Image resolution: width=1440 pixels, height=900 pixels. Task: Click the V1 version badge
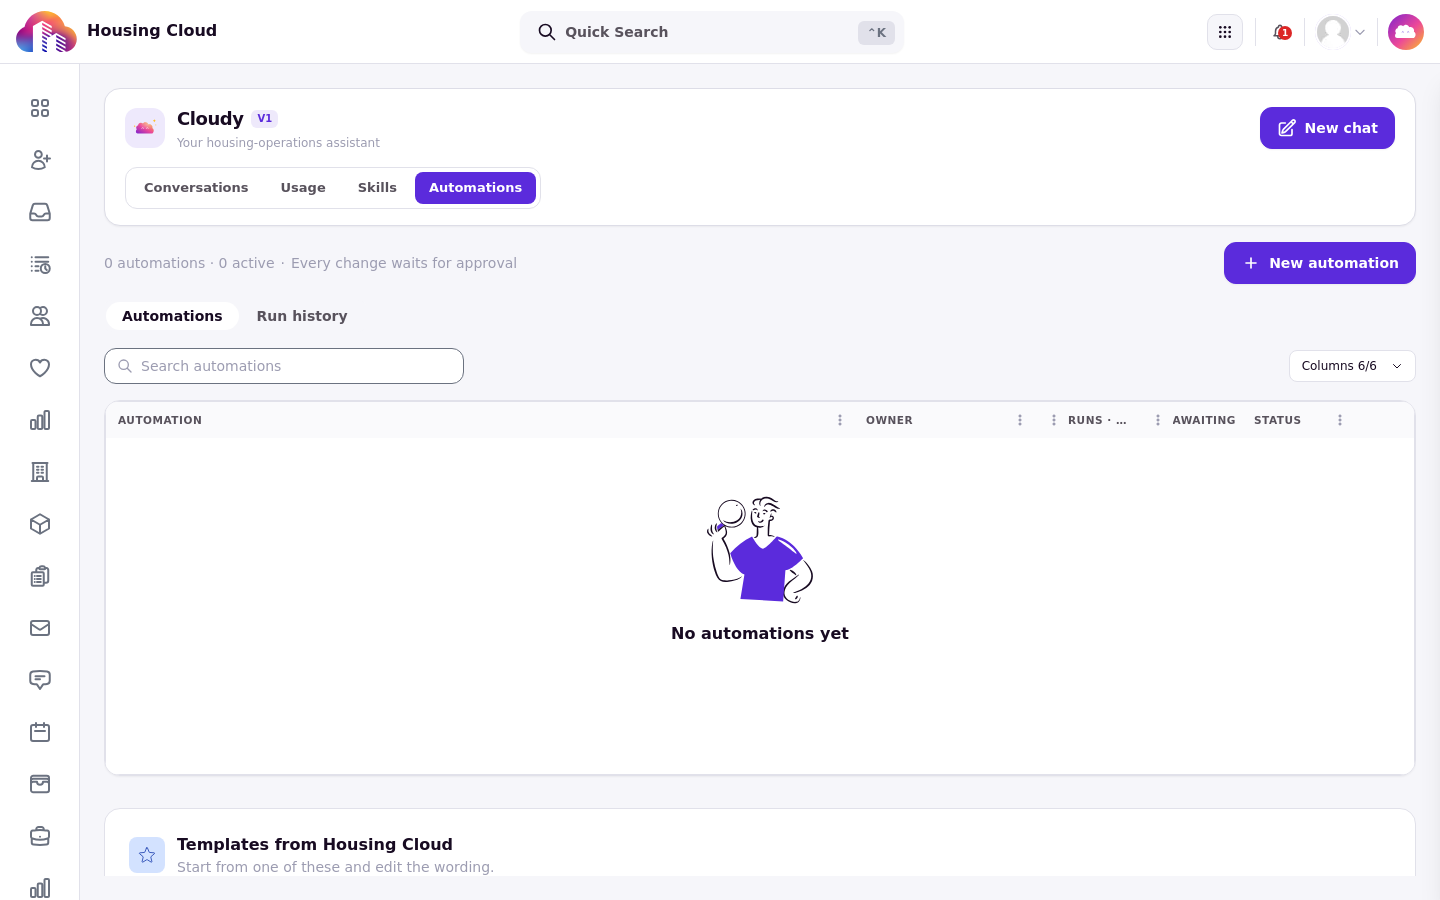point(265,118)
